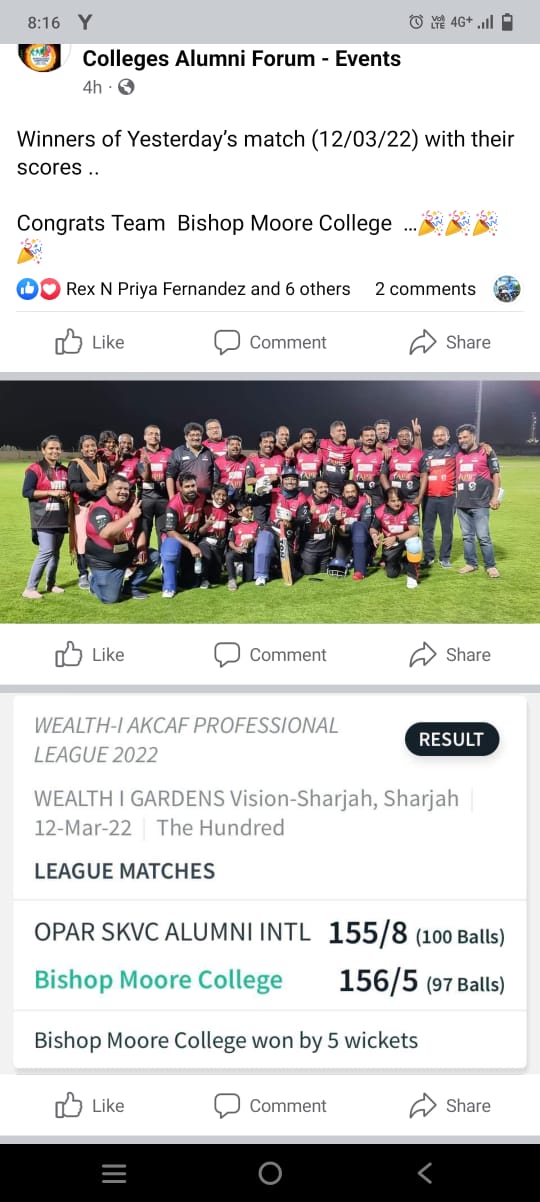Tap the commenter avatar next to 2 comments
540x1202 pixels.
tap(507, 289)
